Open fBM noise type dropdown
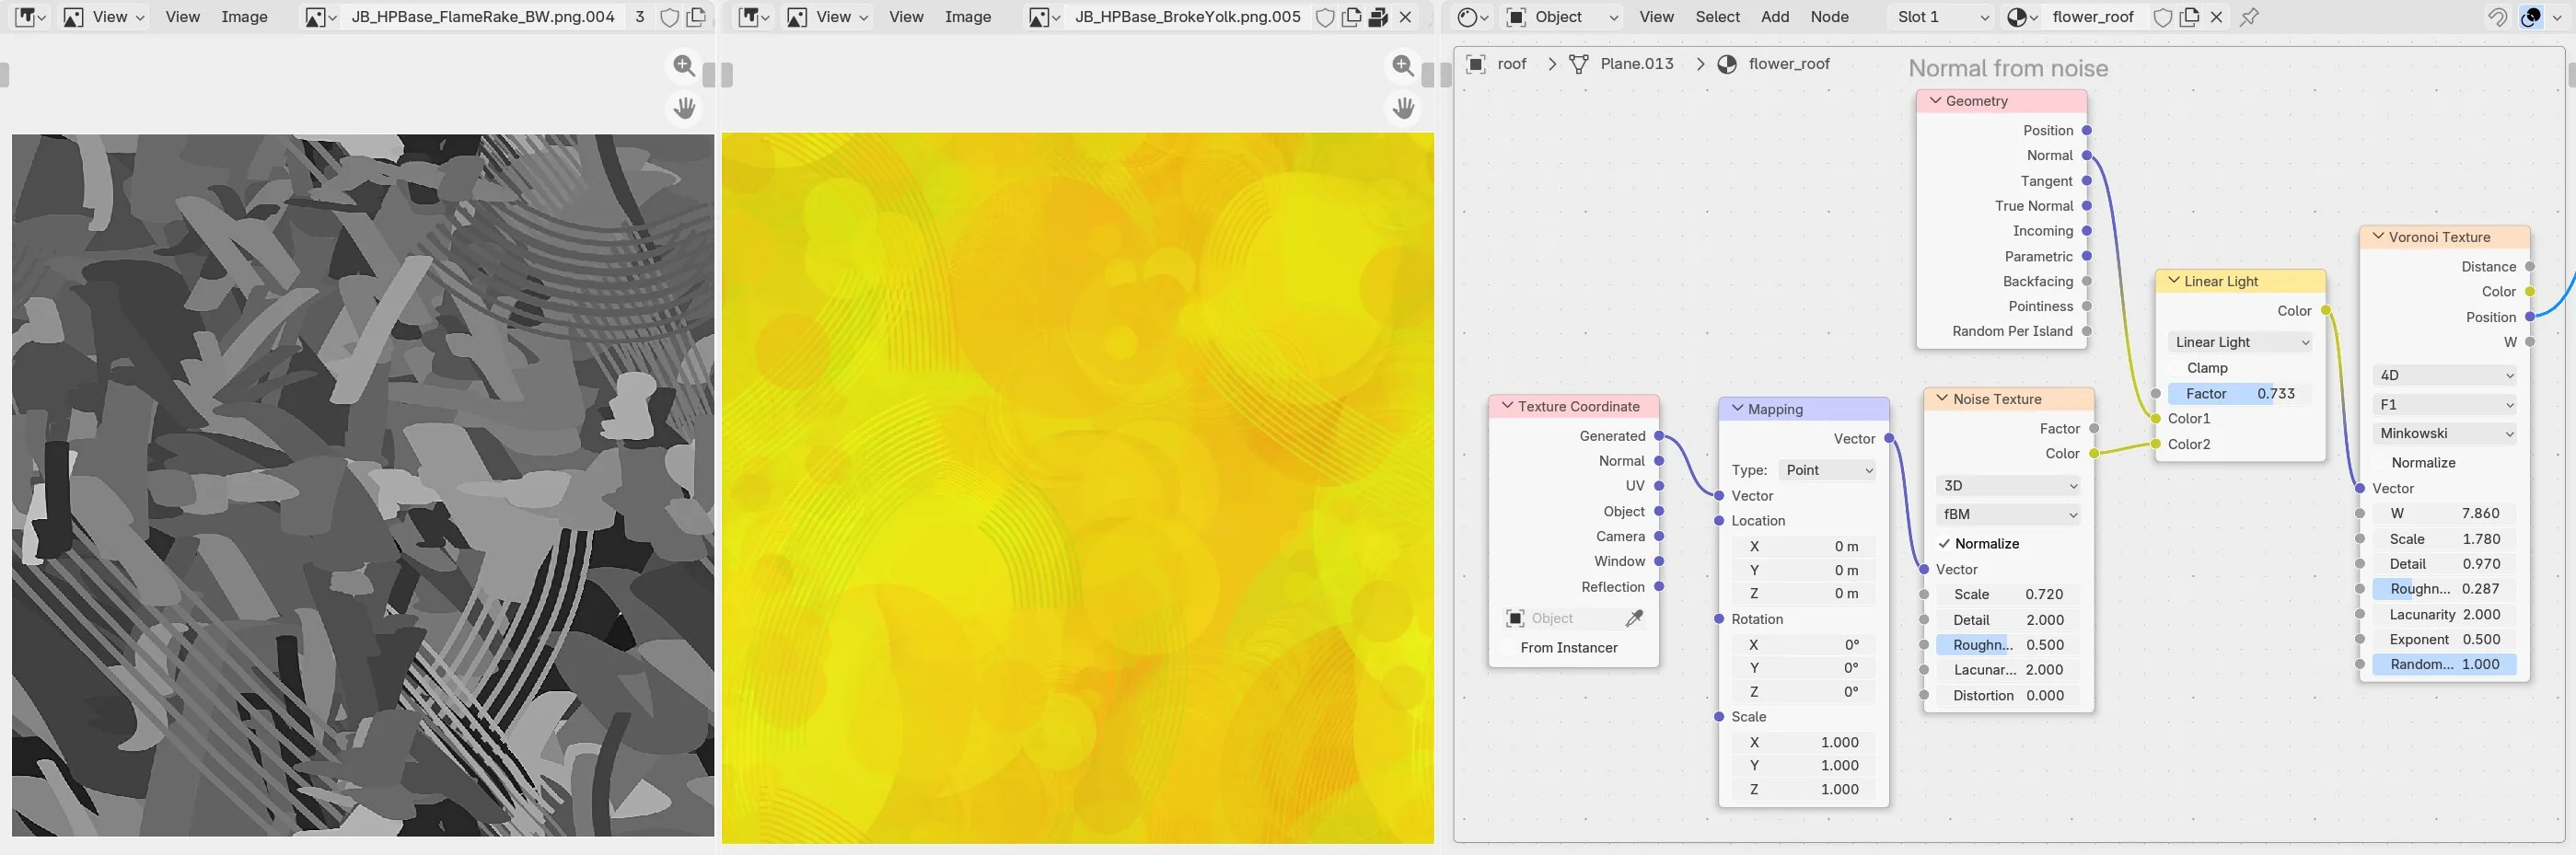Image resolution: width=2576 pixels, height=855 pixels. [2008, 514]
